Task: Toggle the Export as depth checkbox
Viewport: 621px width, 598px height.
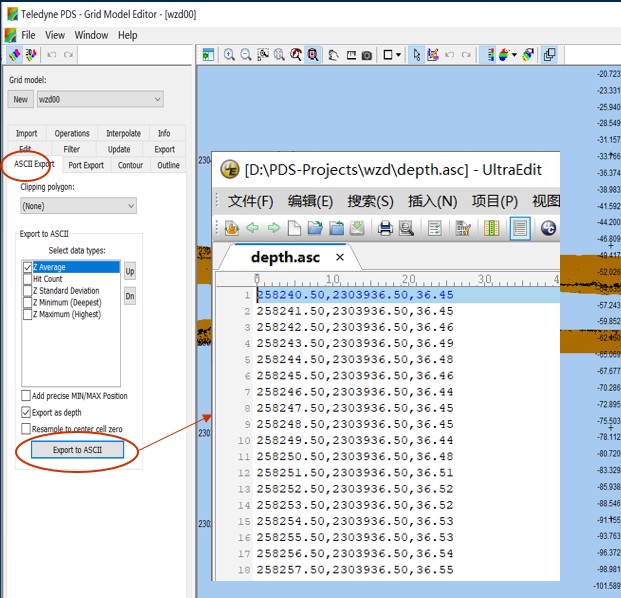Action: [26, 412]
